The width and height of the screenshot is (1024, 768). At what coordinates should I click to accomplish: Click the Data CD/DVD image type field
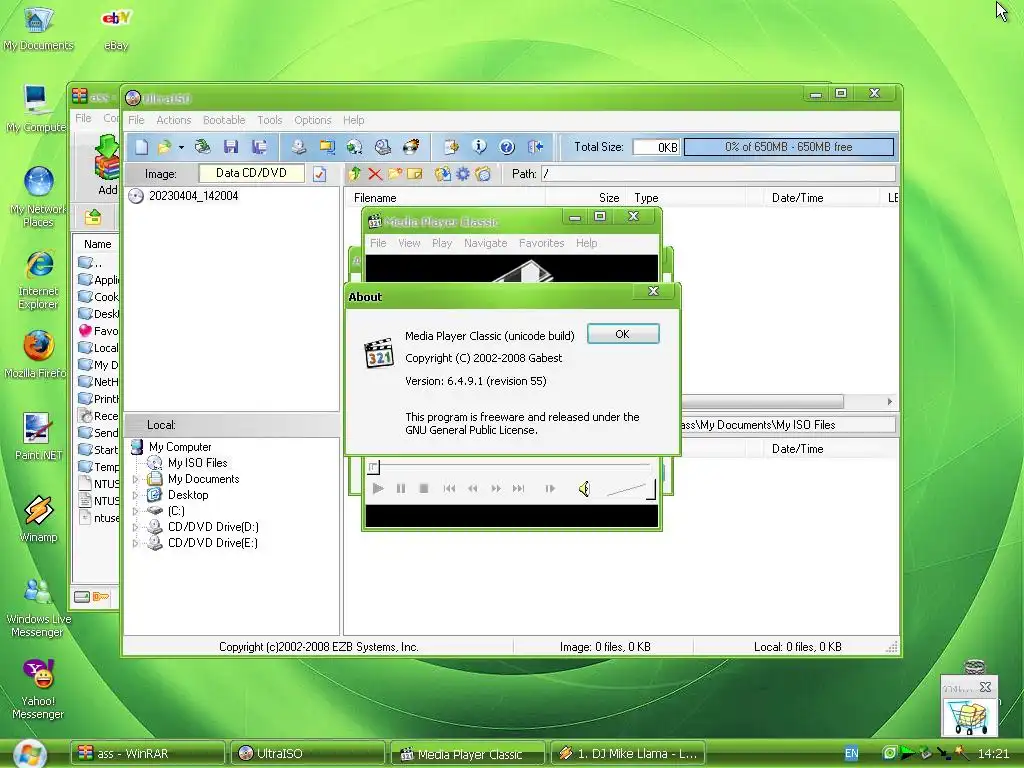251,173
